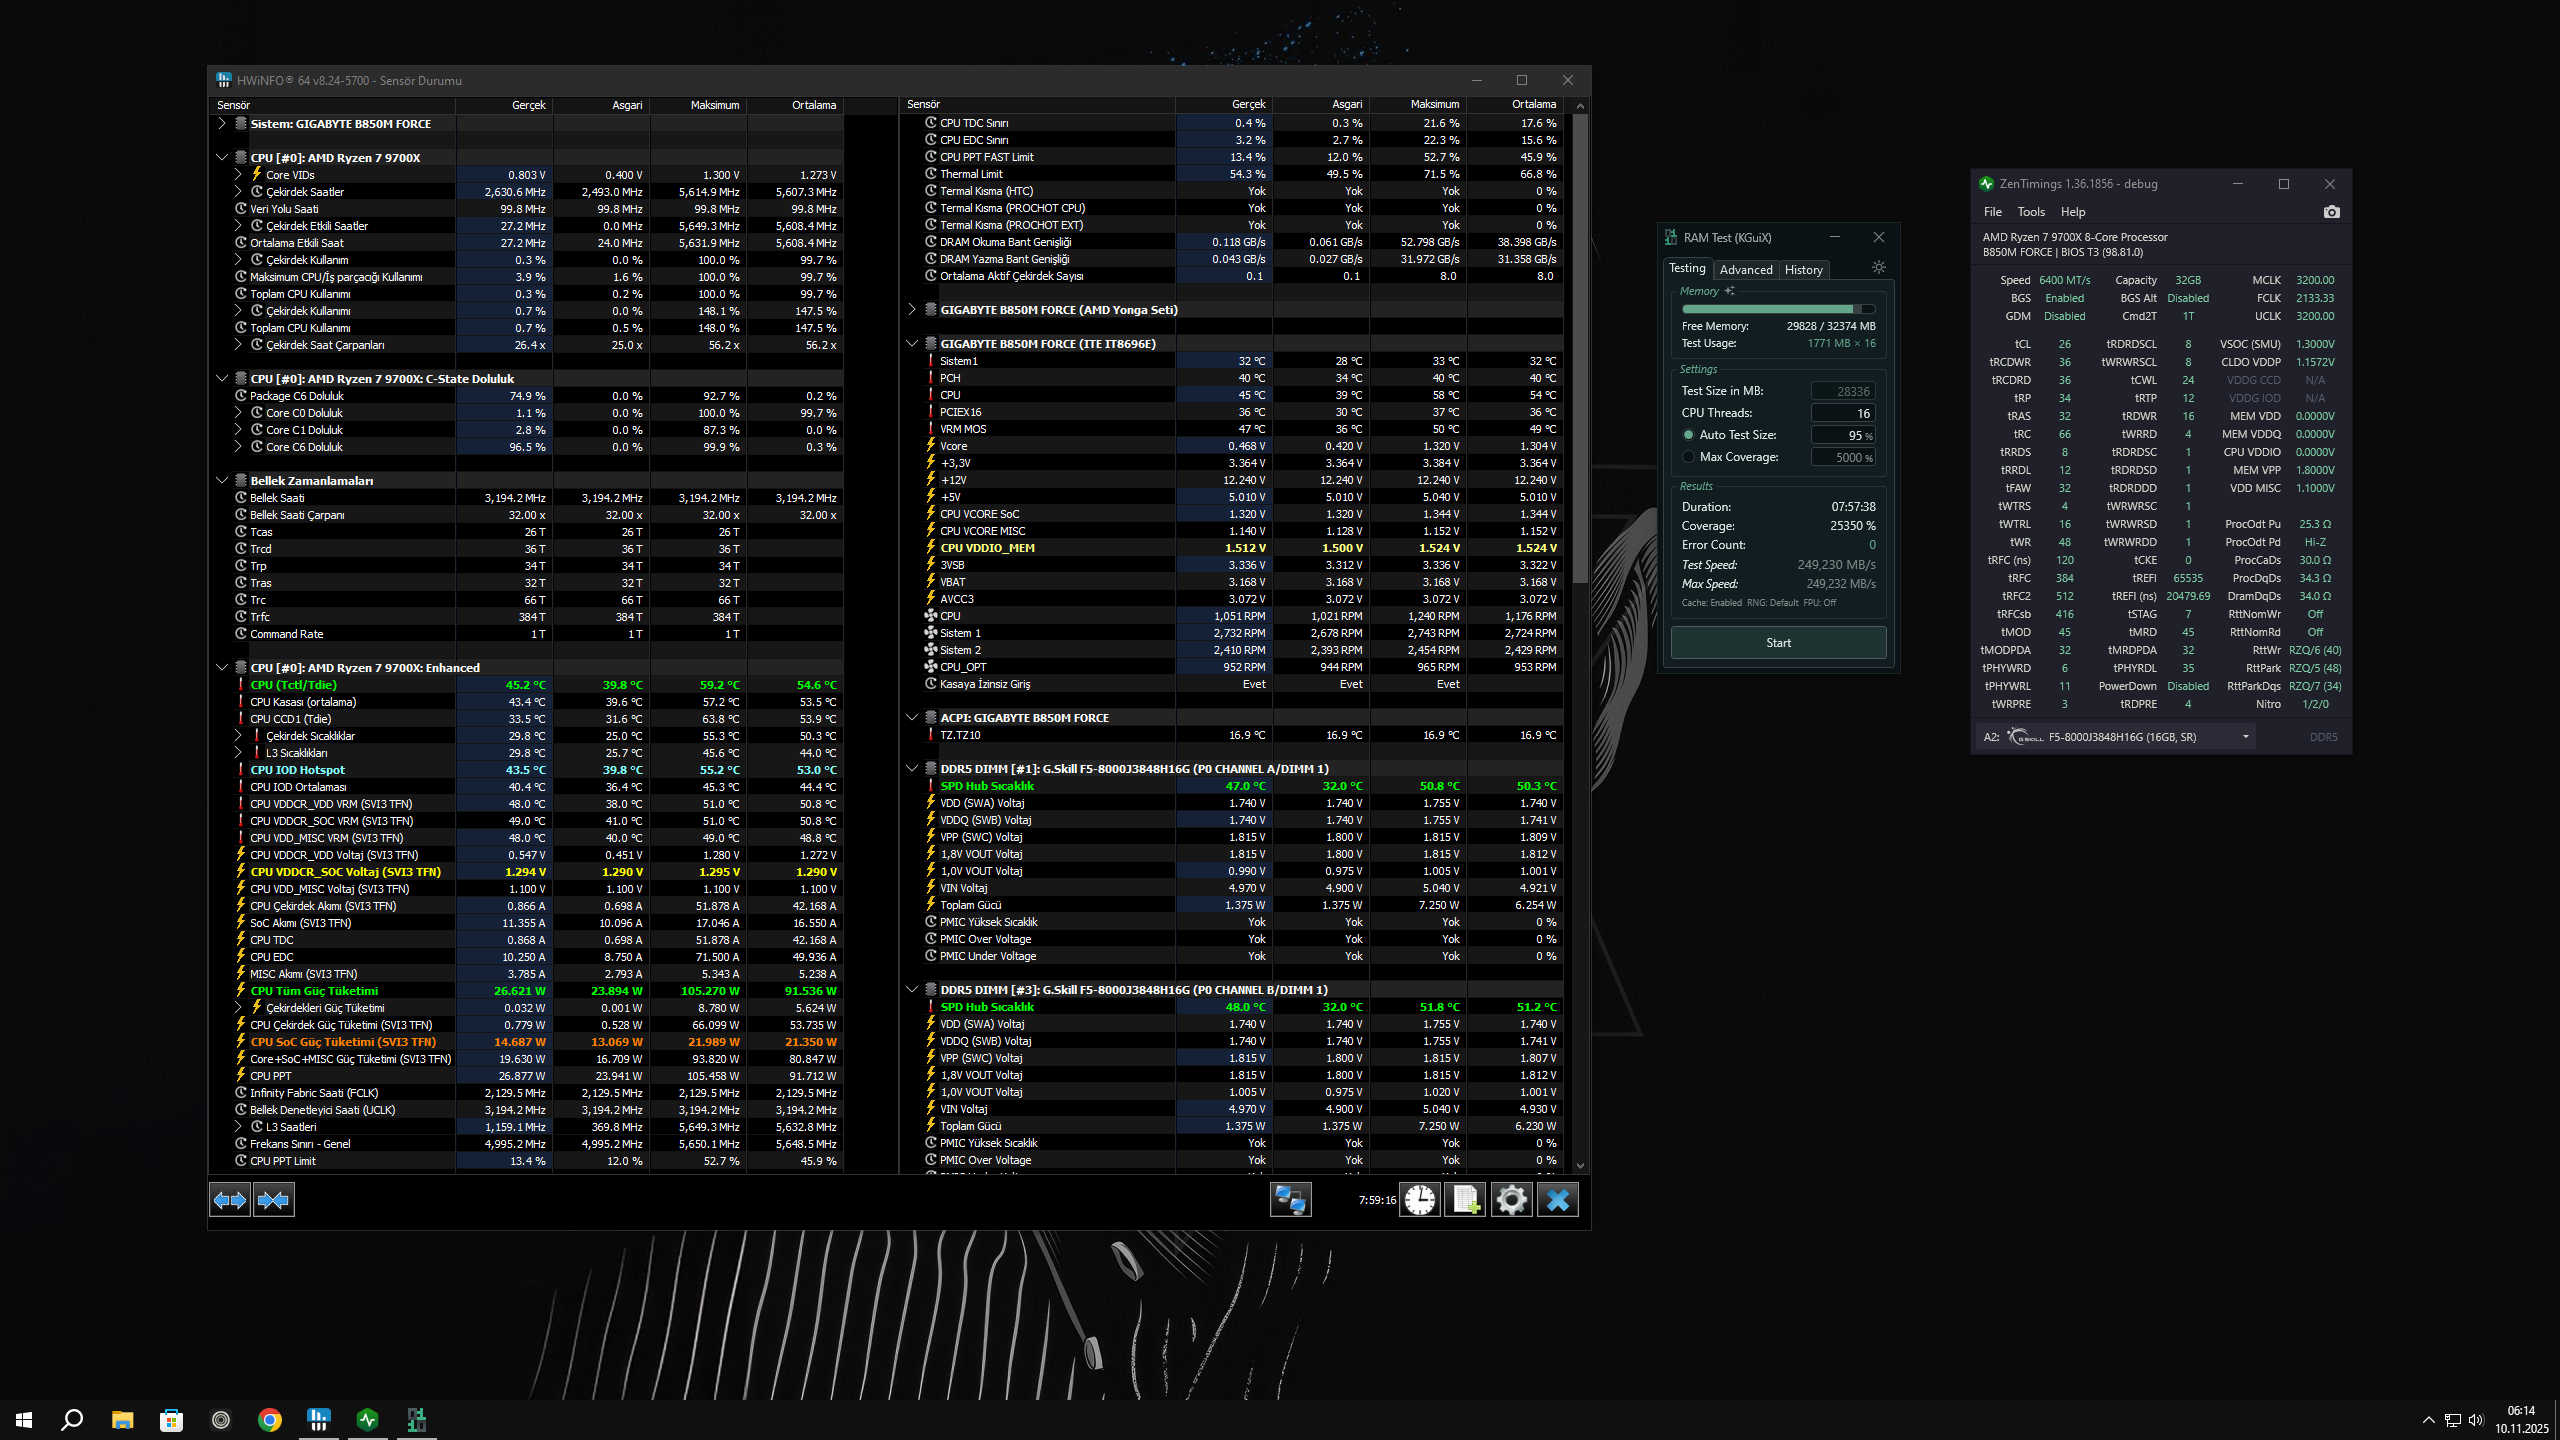Show hidden tray icons chevron
The height and width of the screenshot is (1440, 2560).
click(2428, 1420)
